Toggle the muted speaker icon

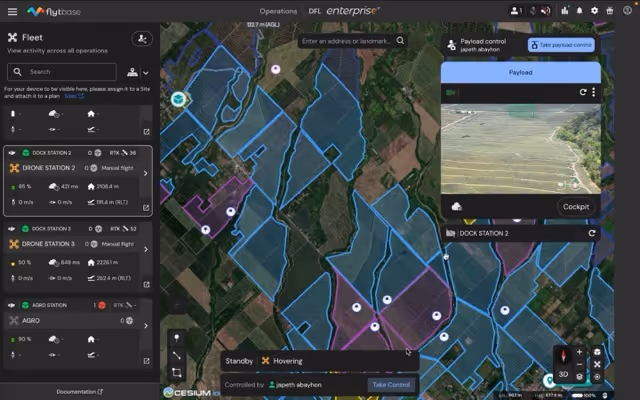[545, 11]
